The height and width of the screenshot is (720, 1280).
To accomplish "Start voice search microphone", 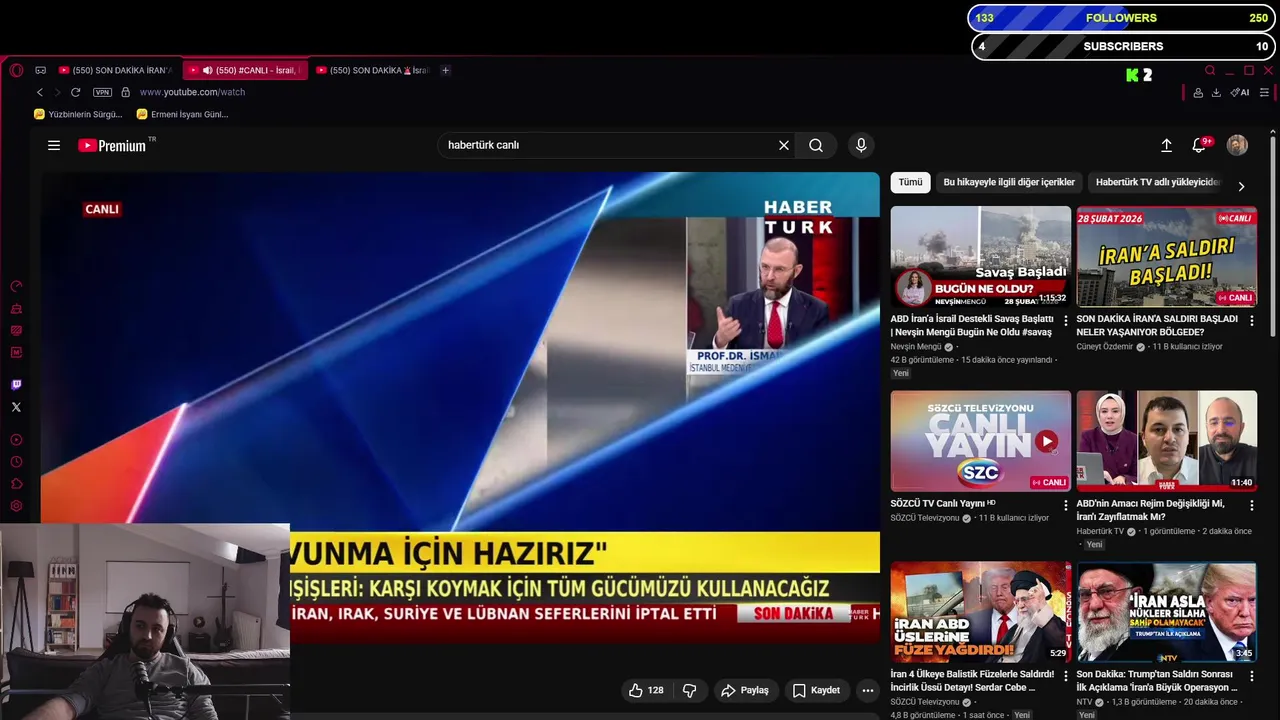I will [861, 145].
